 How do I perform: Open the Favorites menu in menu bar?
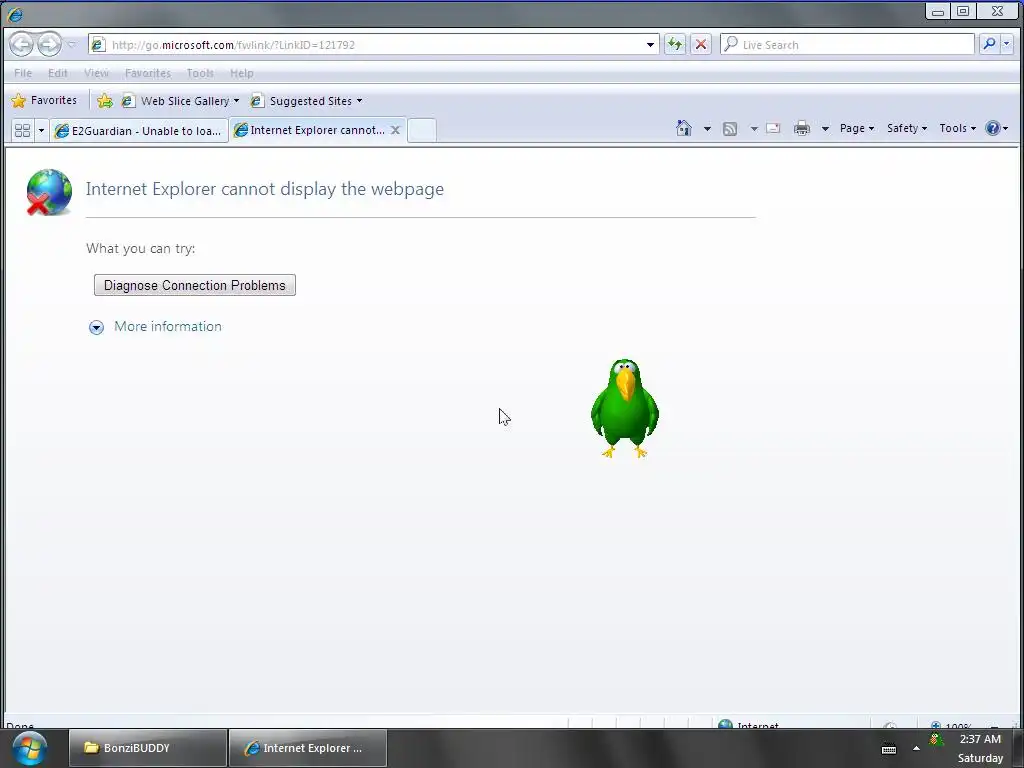(x=148, y=73)
